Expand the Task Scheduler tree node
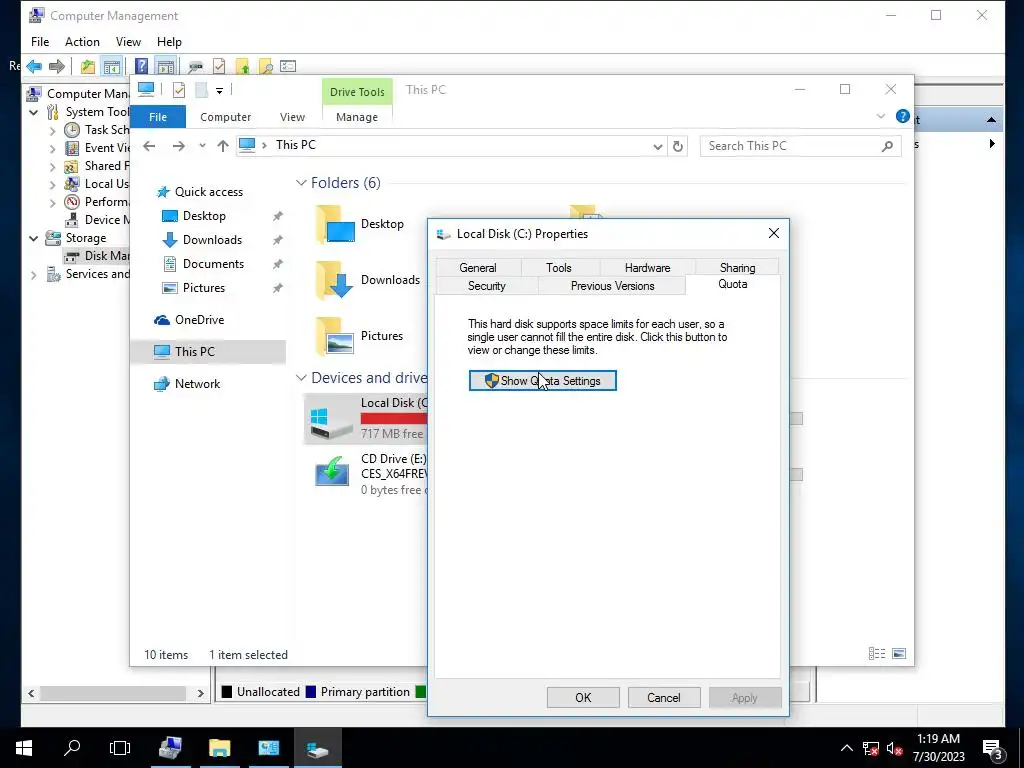The image size is (1024, 768). tap(52, 131)
